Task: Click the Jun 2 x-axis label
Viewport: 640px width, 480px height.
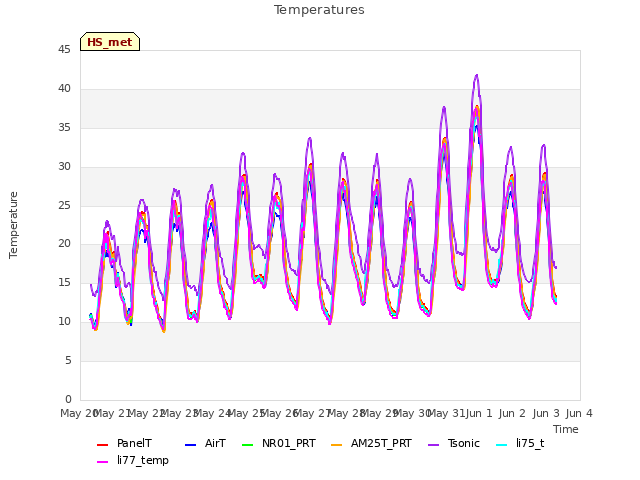Action: [512, 413]
